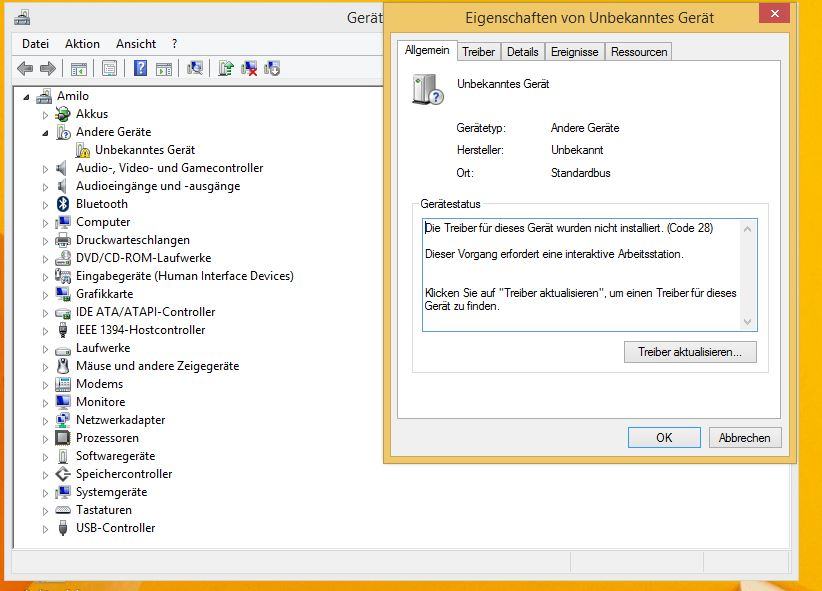Viewport: 822px width, 591px height.
Task: Open the ? help menu
Action: tap(175, 44)
